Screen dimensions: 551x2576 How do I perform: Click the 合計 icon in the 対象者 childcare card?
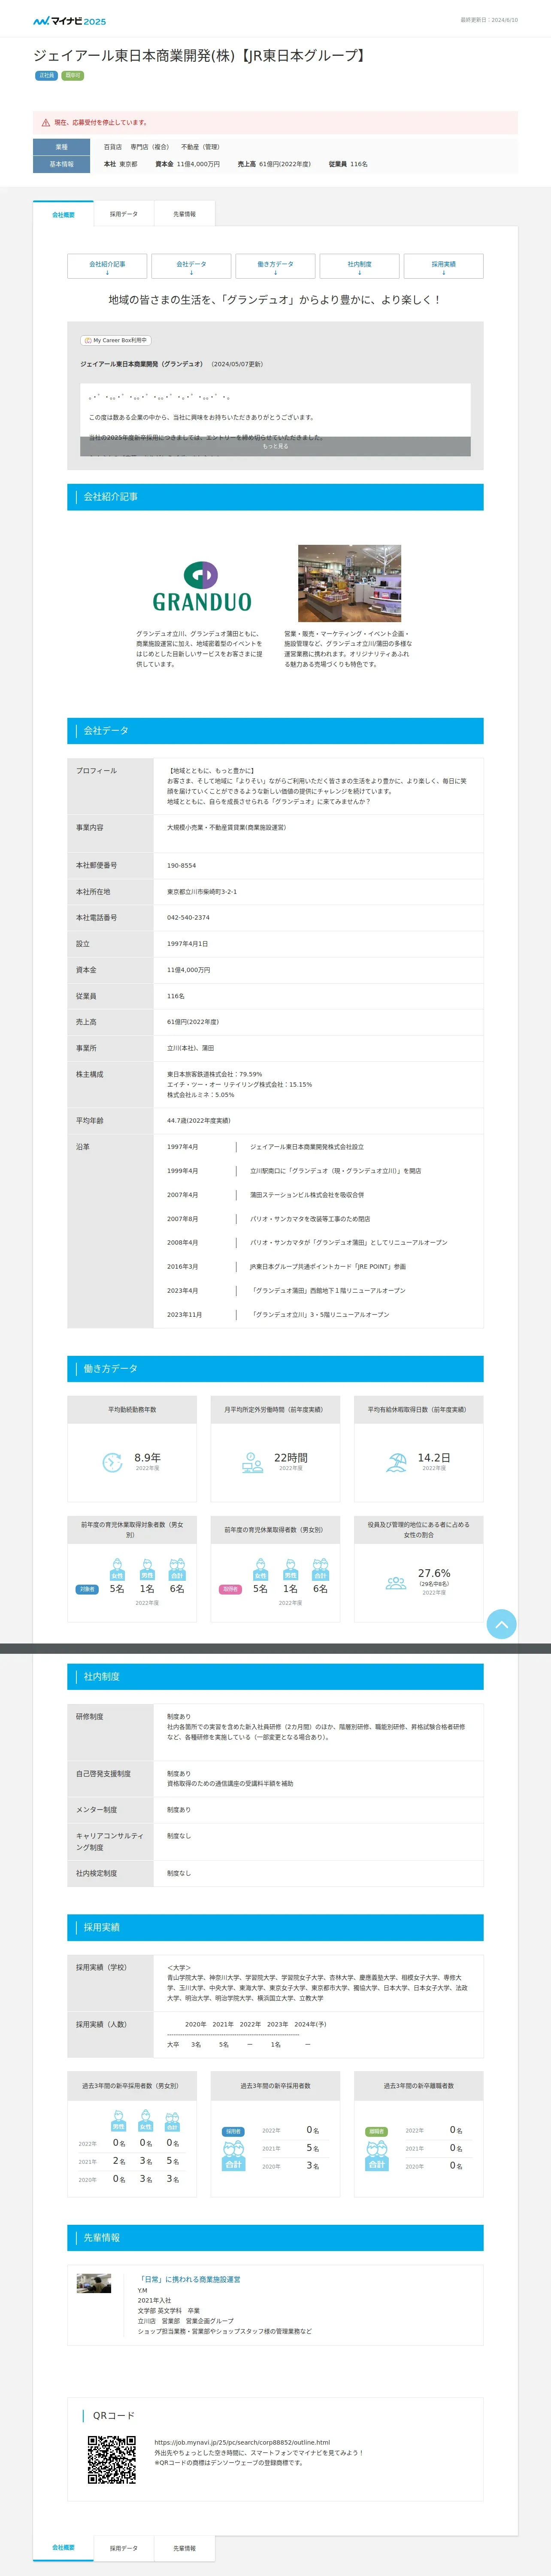tap(177, 1570)
